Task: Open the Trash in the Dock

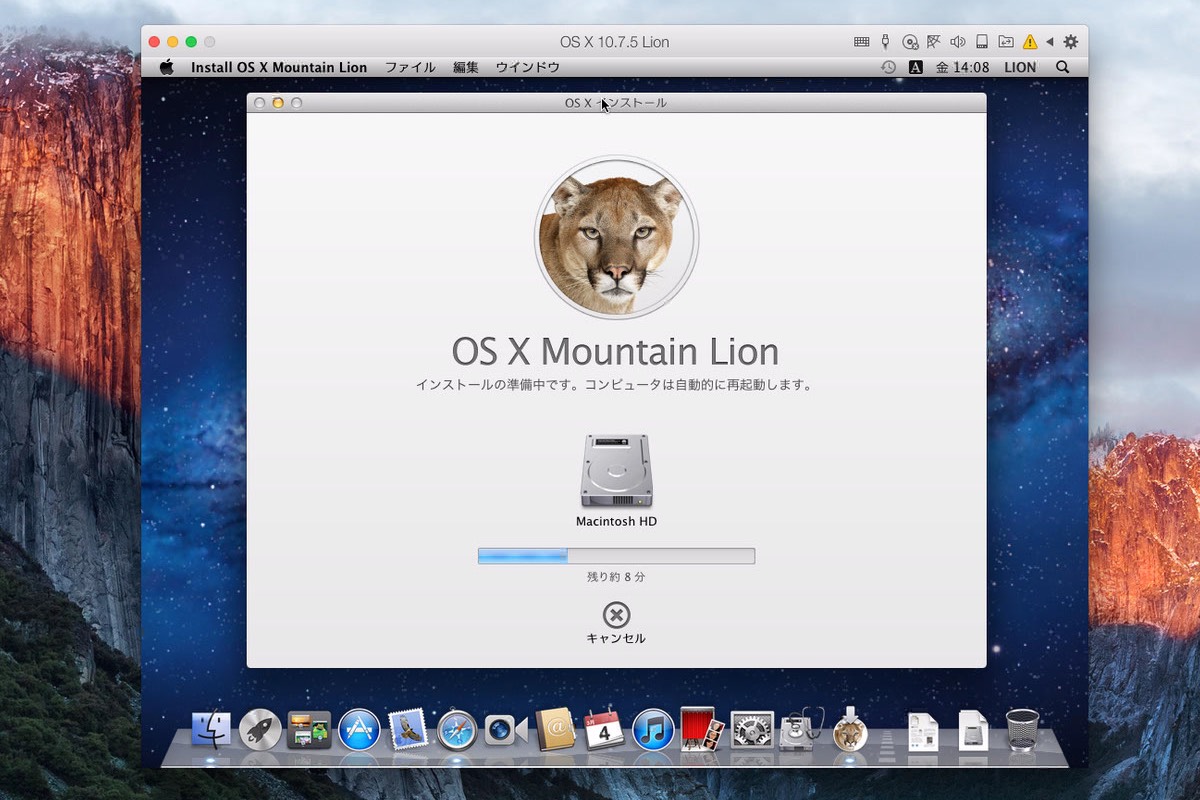Action: [1022, 730]
